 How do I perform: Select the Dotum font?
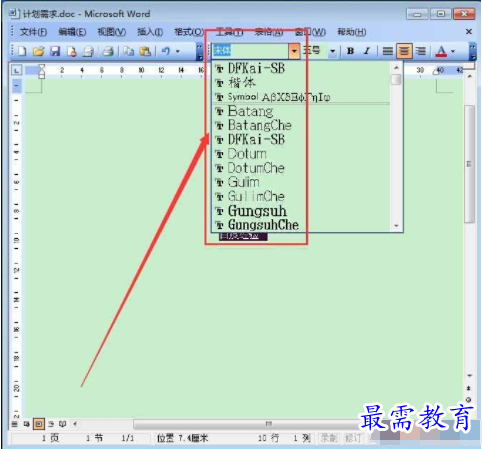[x=301, y=154]
